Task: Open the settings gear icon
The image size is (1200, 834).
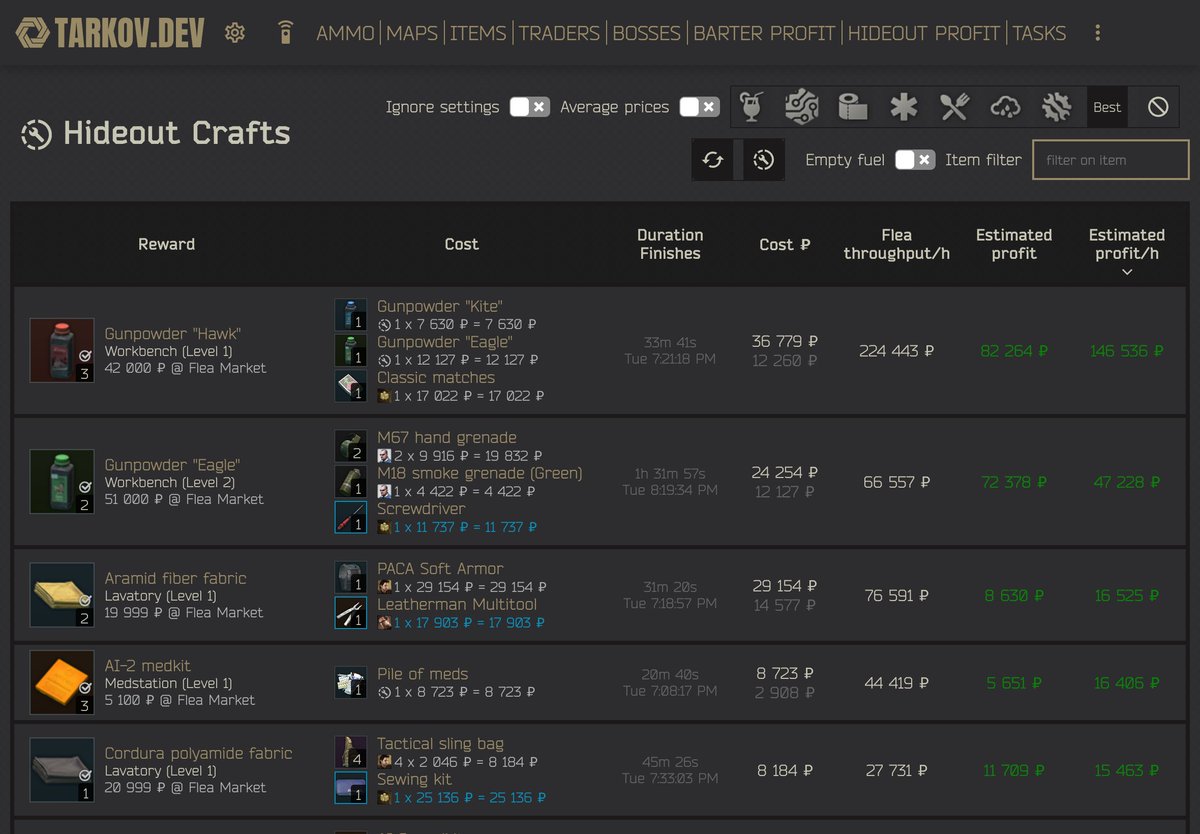Action: 235,33
